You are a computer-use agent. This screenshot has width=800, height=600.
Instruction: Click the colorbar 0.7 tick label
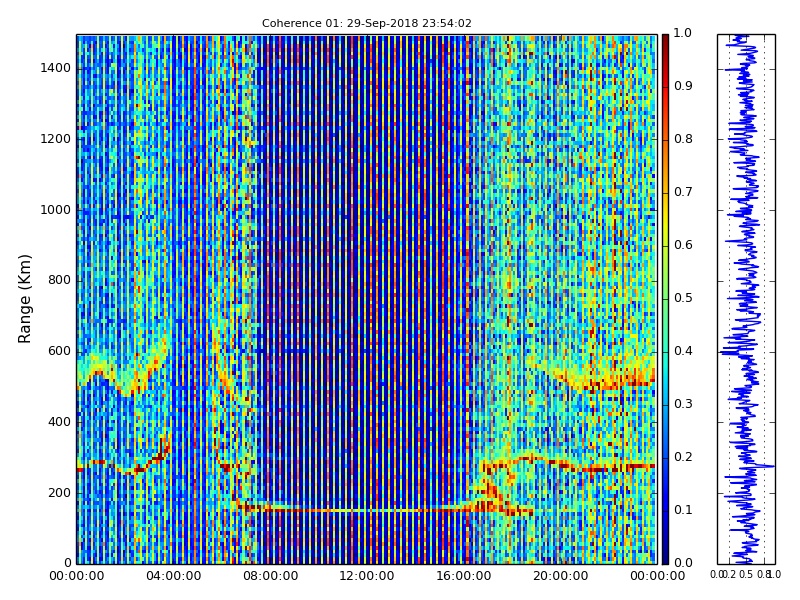[x=683, y=192]
